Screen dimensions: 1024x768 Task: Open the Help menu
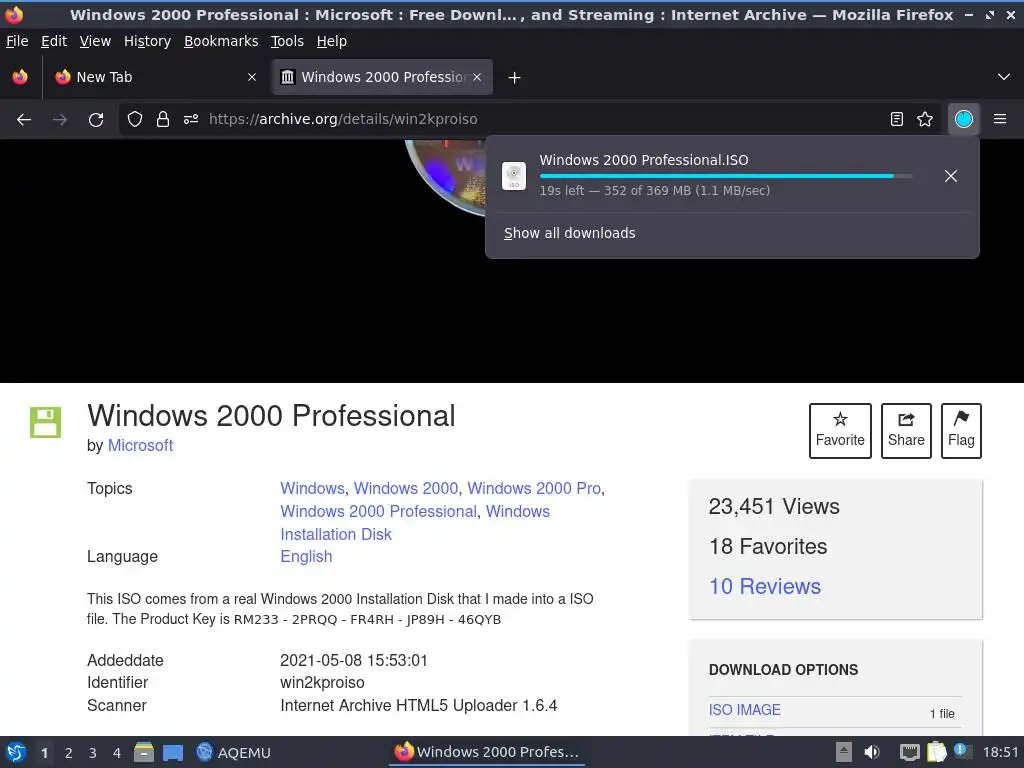pos(332,41)
